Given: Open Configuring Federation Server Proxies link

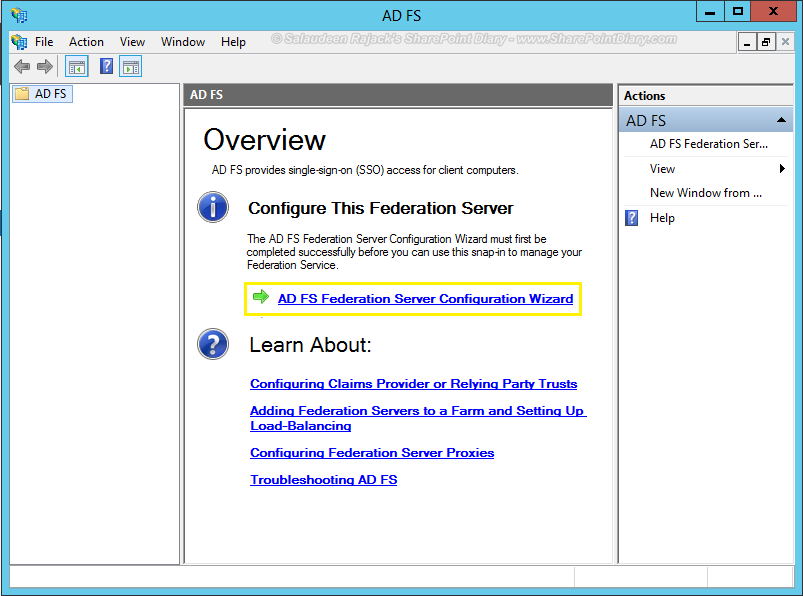Looking at the screenshot, I should 372,453.
